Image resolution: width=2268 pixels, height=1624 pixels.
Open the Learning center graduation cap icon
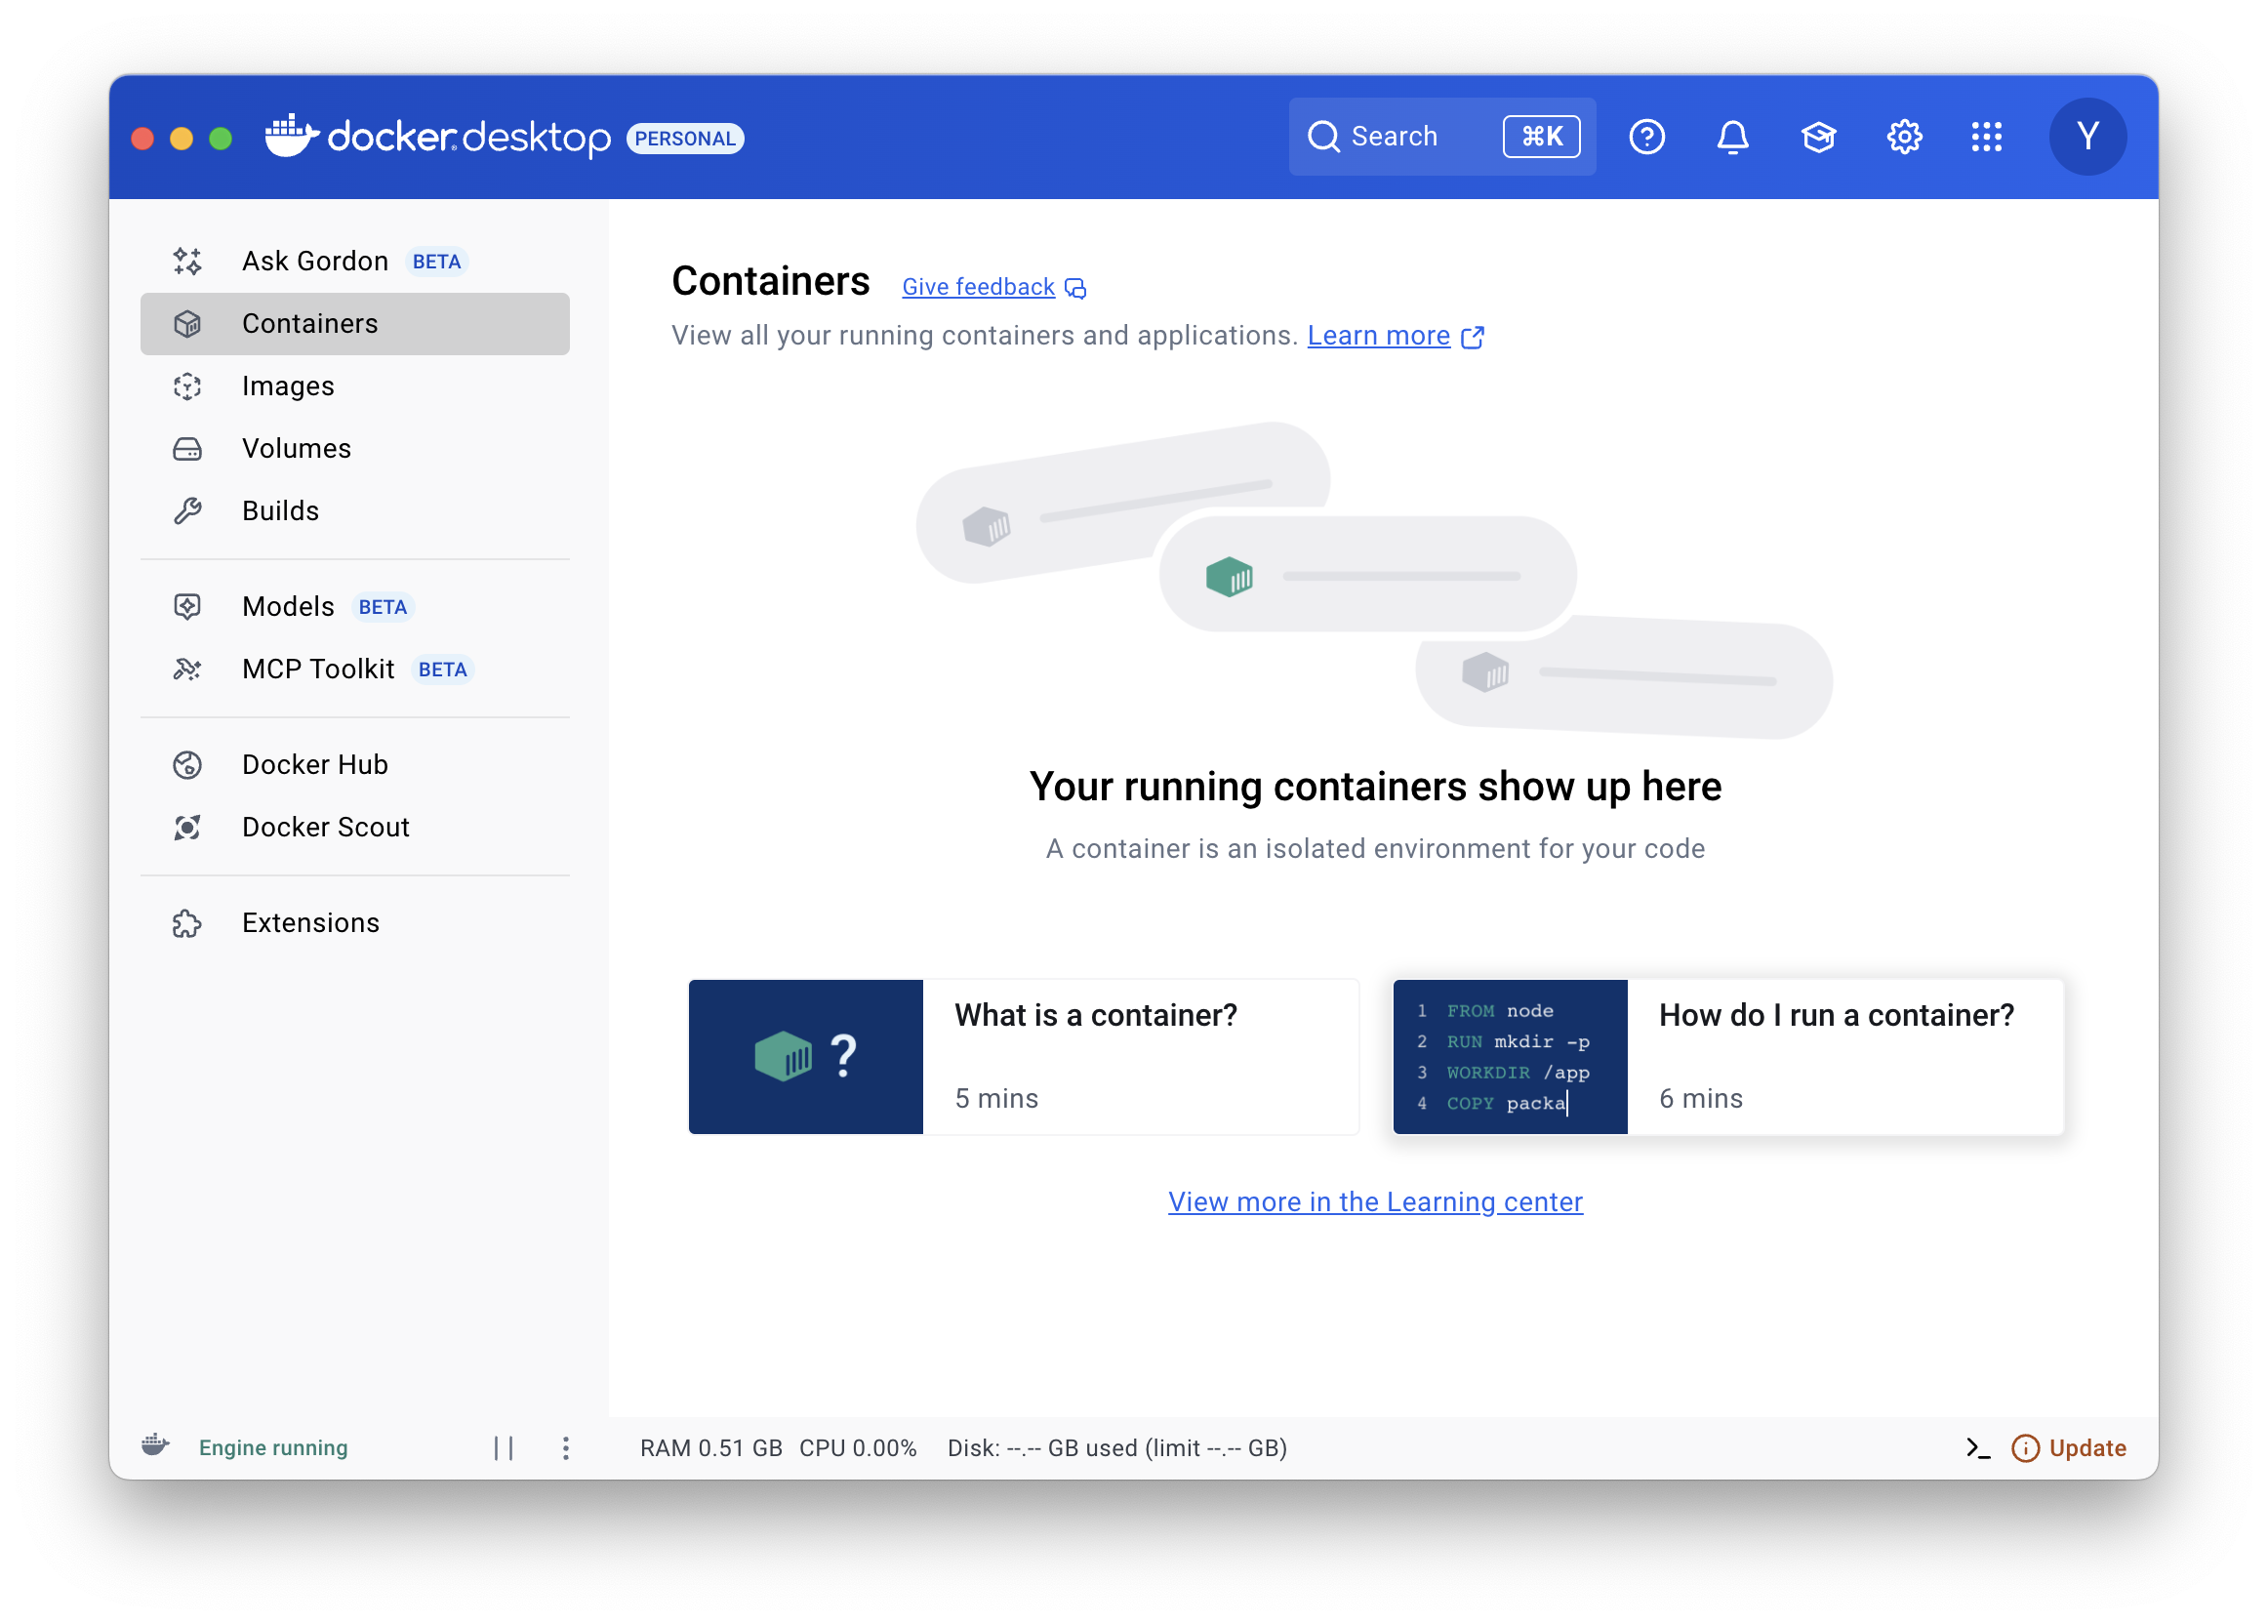point(1818,136)
